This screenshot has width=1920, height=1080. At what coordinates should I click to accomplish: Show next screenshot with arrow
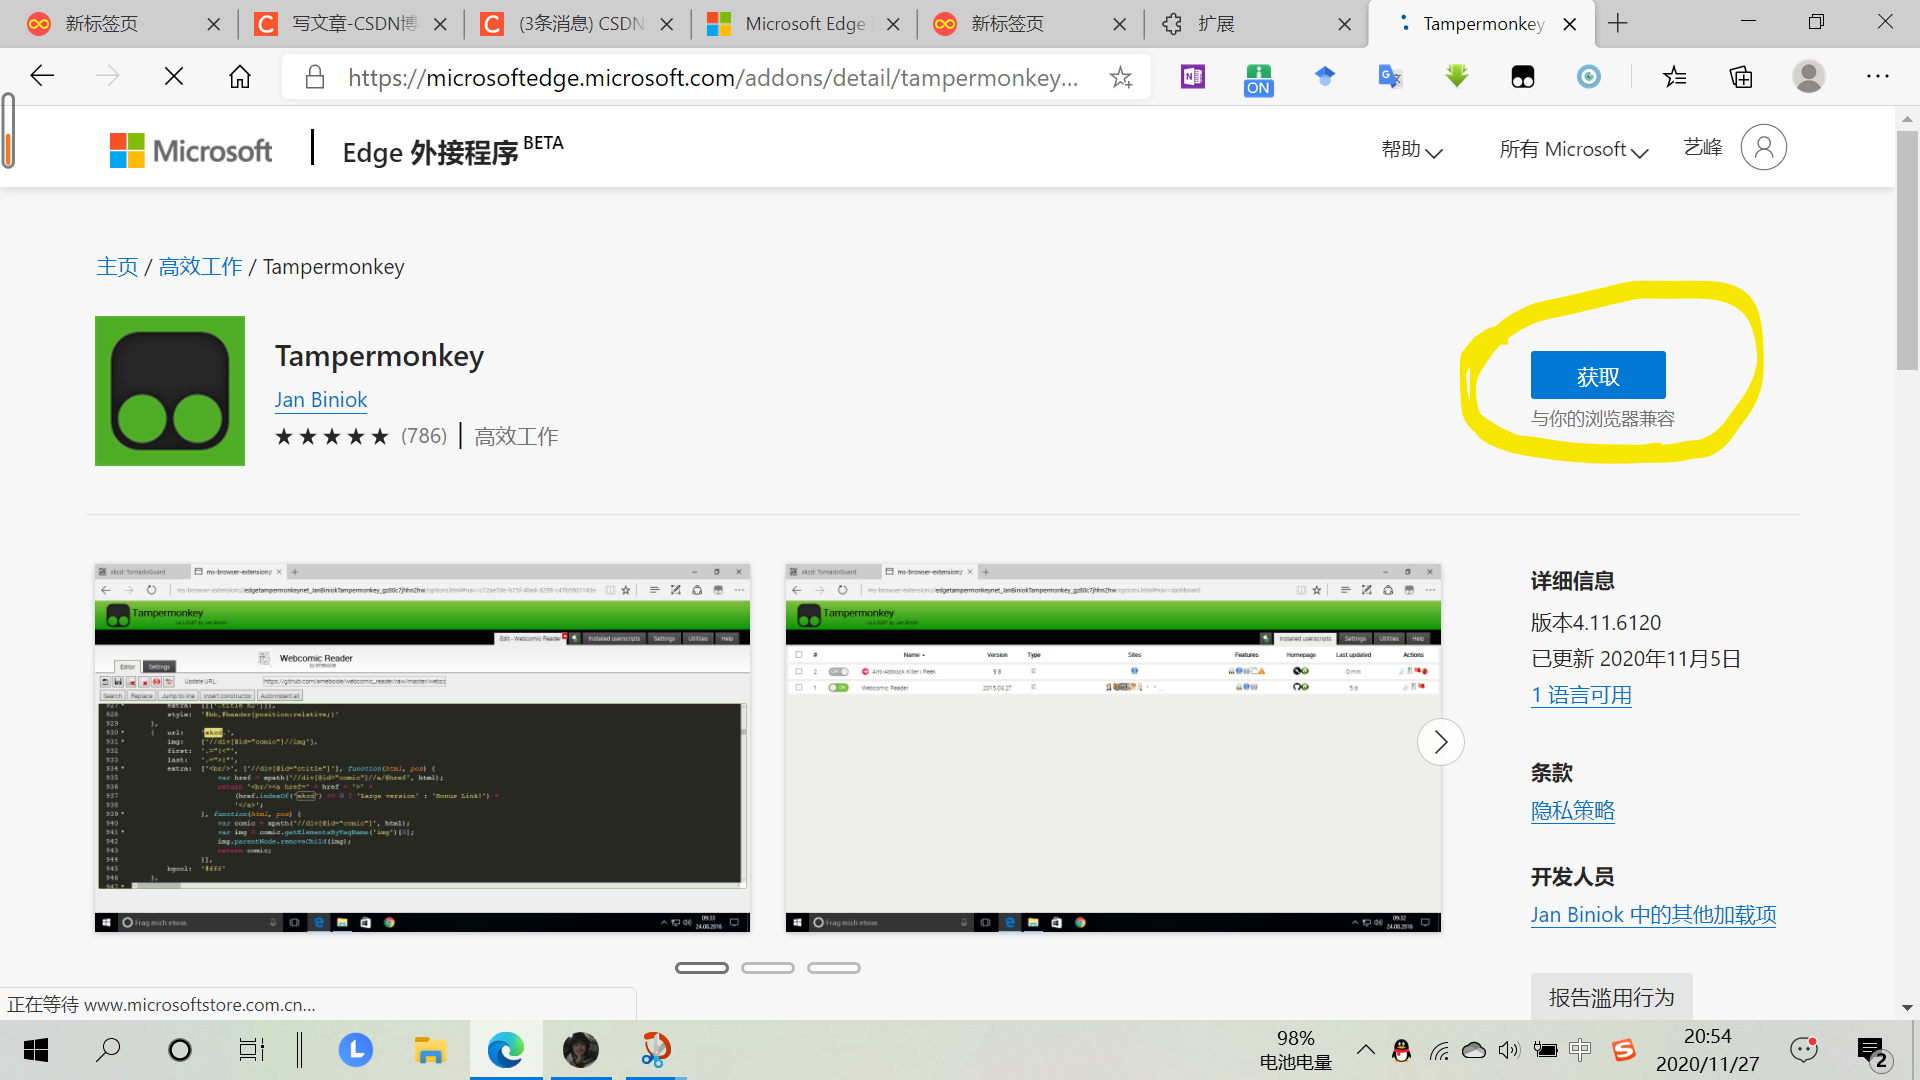pos(1440,742)
